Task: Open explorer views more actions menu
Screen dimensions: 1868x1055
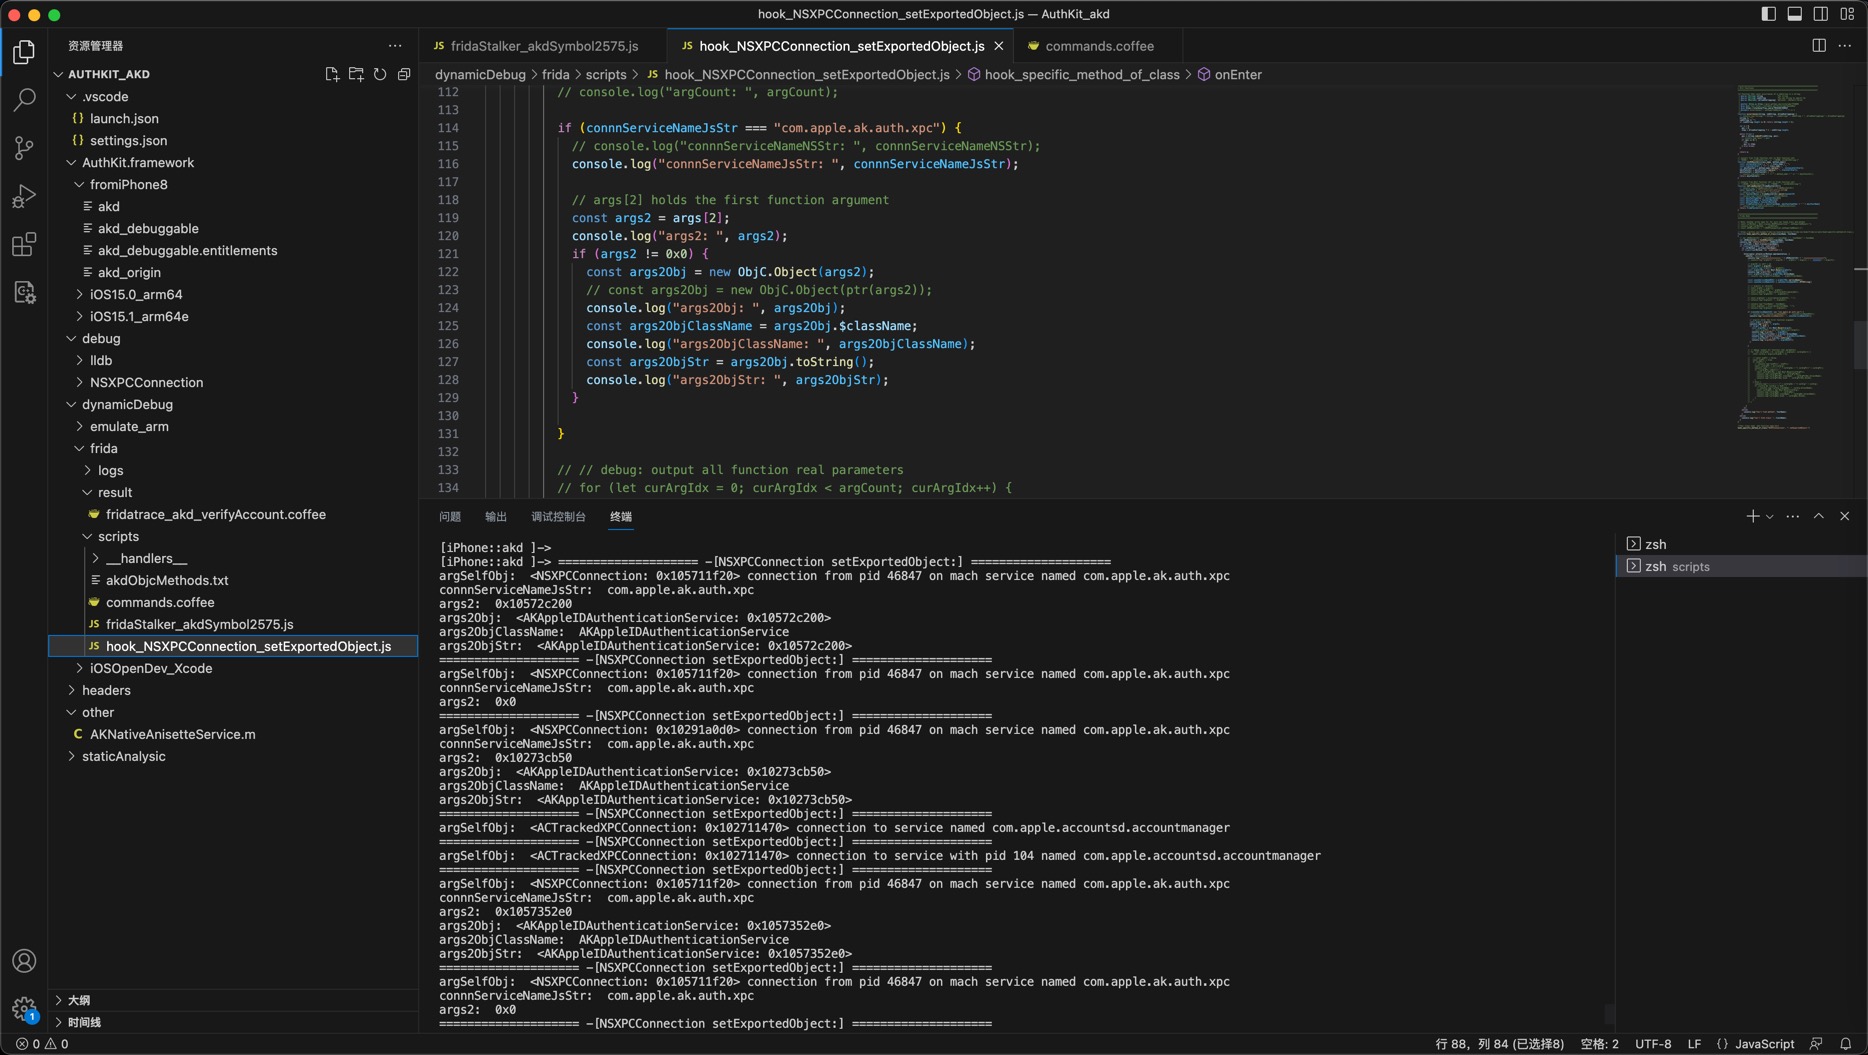Action: pyautogui.click(x=395, y=46)
